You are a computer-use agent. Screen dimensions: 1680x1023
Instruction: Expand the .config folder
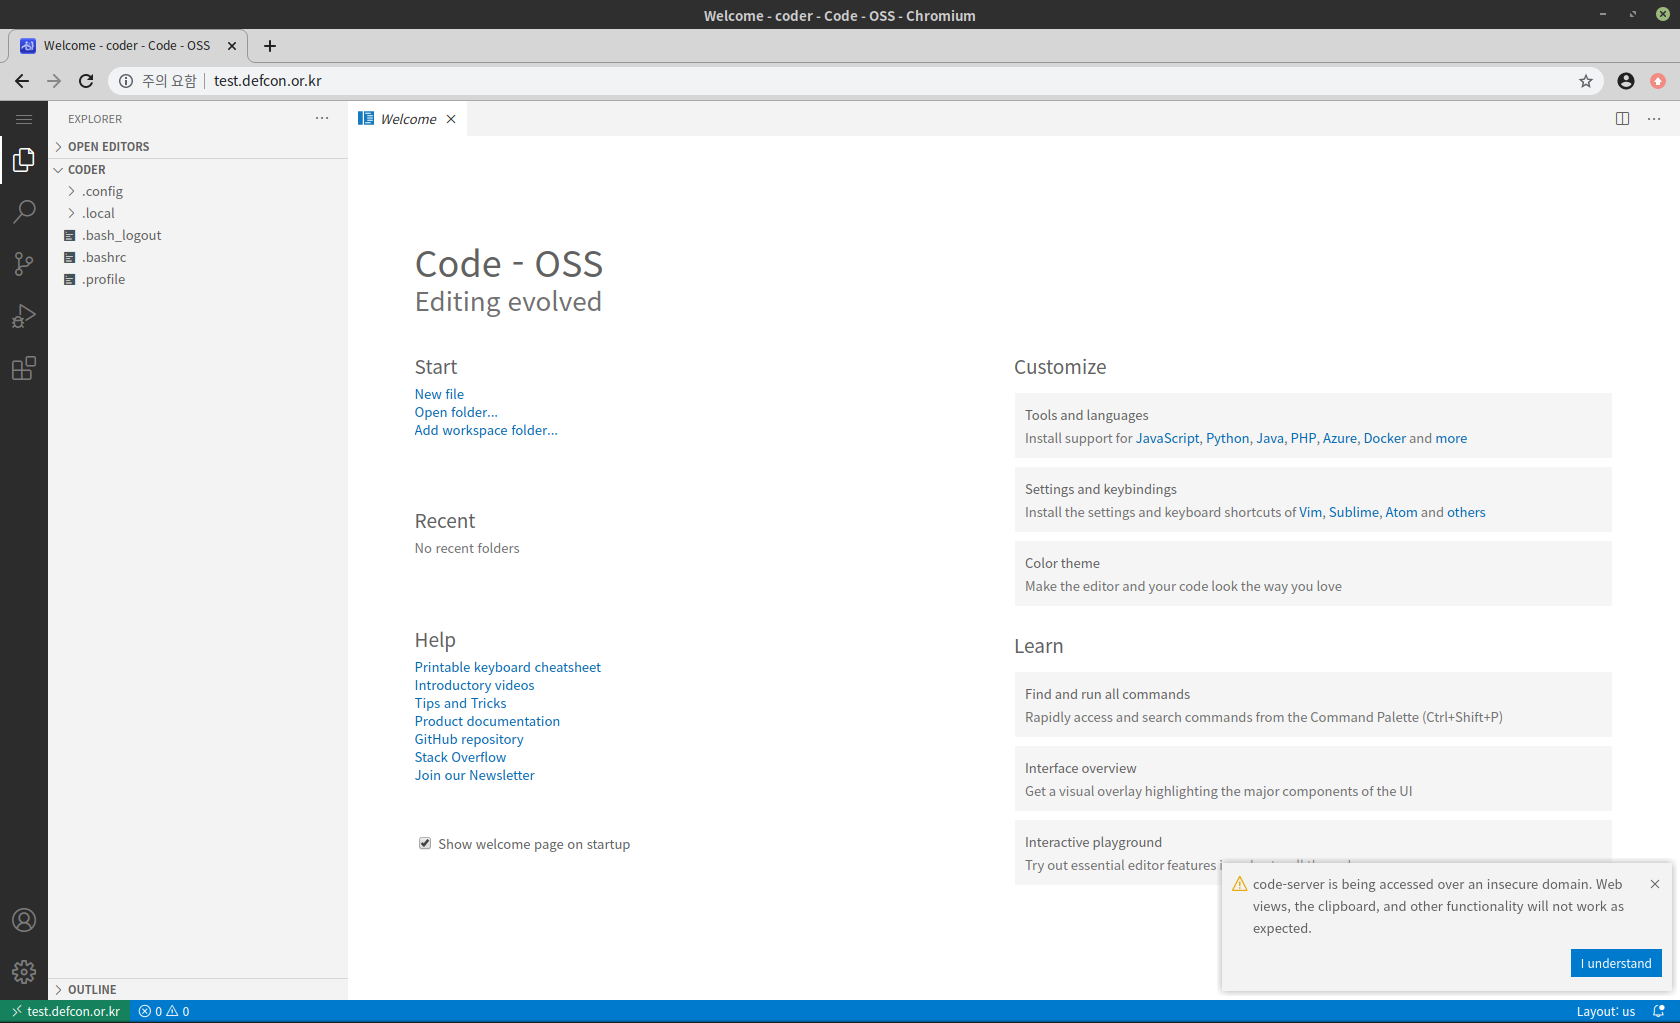(x=198, y=191)
